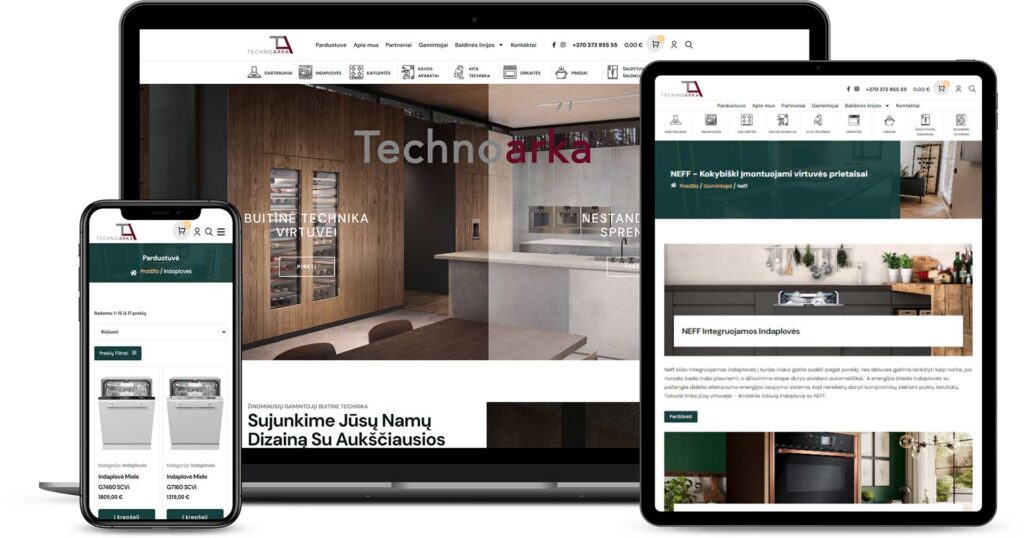The height and width of the screenshot is (538, 1024).
Task: Select fridge category icon on tablet
Action: [x=925, y=120]
